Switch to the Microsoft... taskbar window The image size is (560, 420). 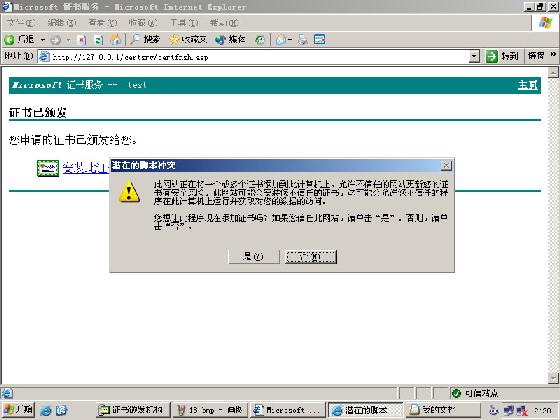click(288, 410)
